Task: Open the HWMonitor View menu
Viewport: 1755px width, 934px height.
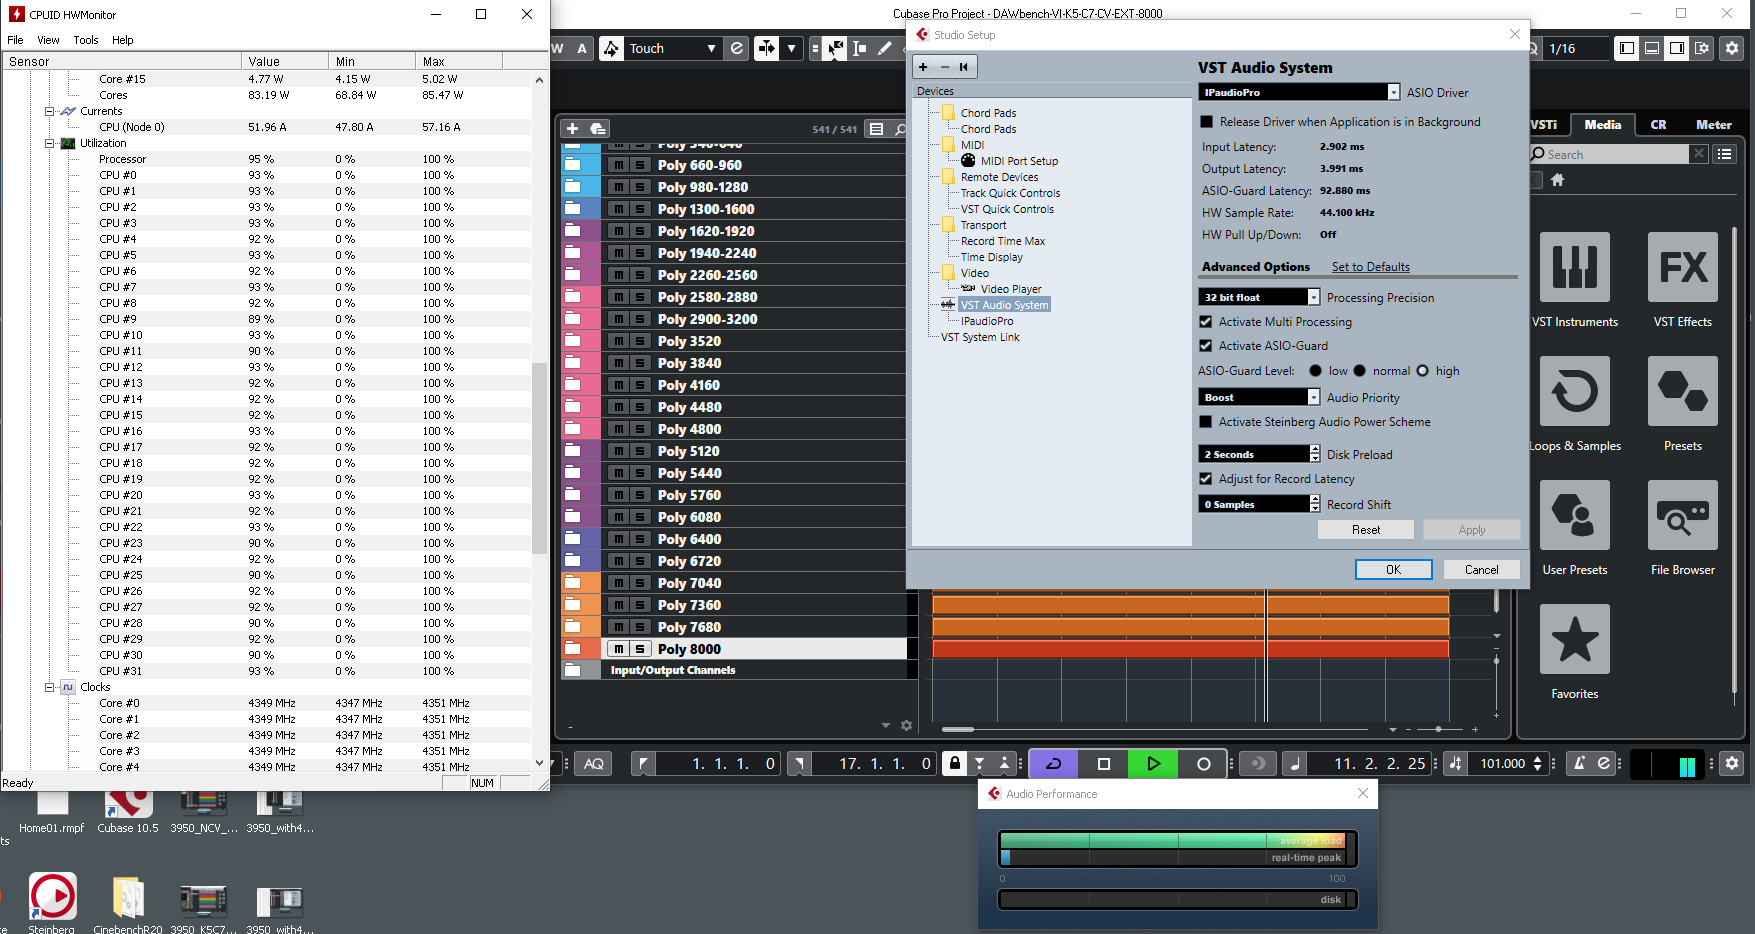Action: coord(48,40)
